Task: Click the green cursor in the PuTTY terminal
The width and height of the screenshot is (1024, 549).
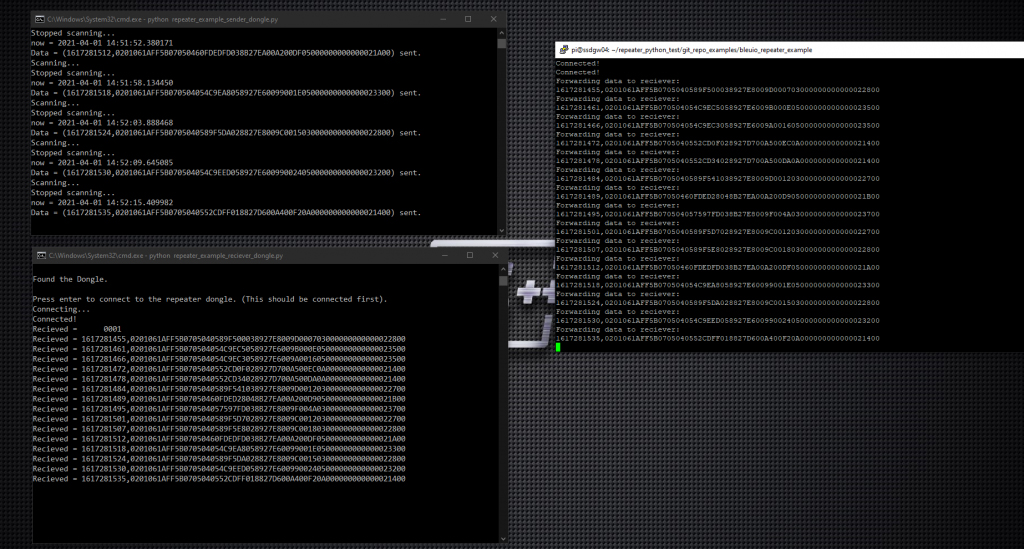Action: click(x=559, y=347)
